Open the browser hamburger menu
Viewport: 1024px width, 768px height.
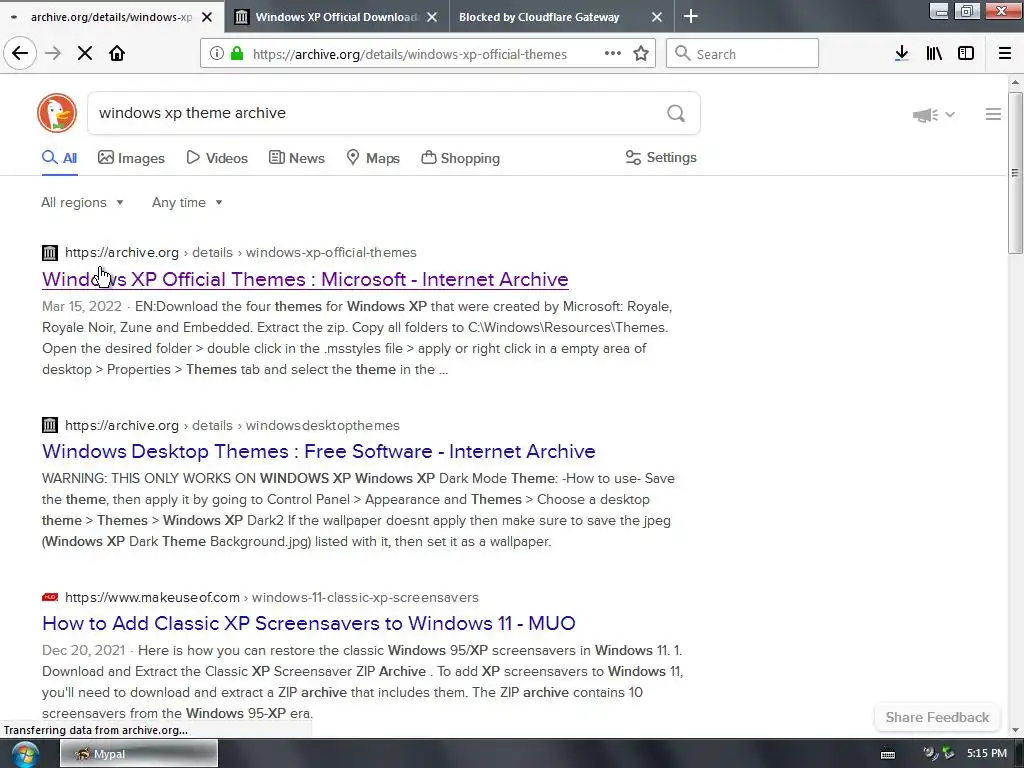pos(1005,54)
